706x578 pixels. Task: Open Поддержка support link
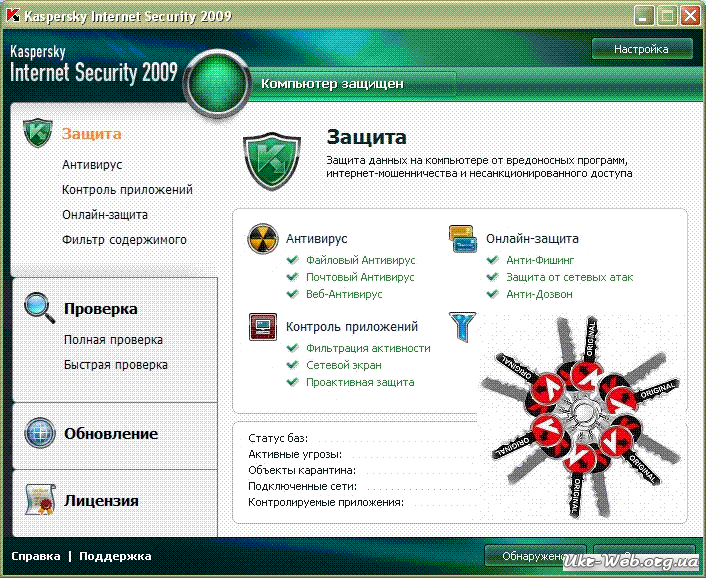coord(115,556)
